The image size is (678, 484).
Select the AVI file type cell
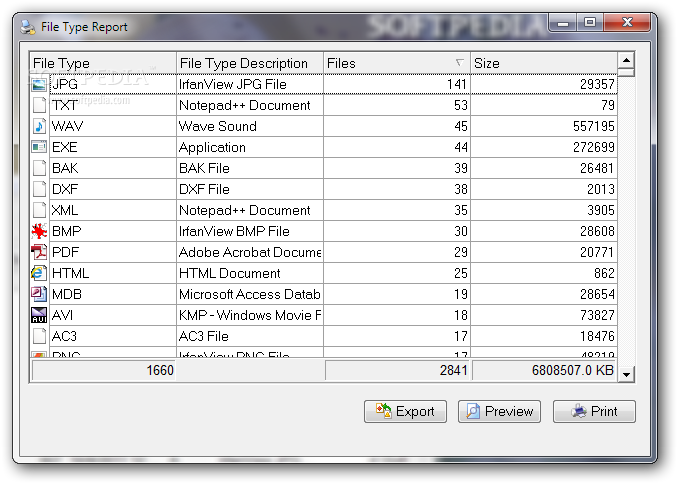pos(113,315)
